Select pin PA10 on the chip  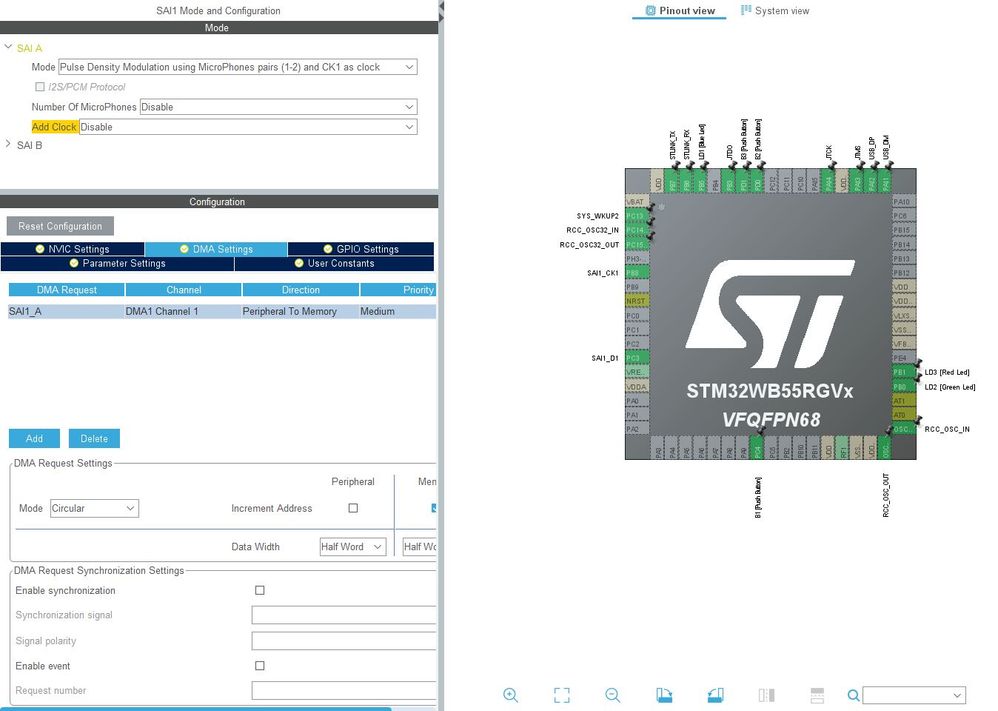coord(904,202)
